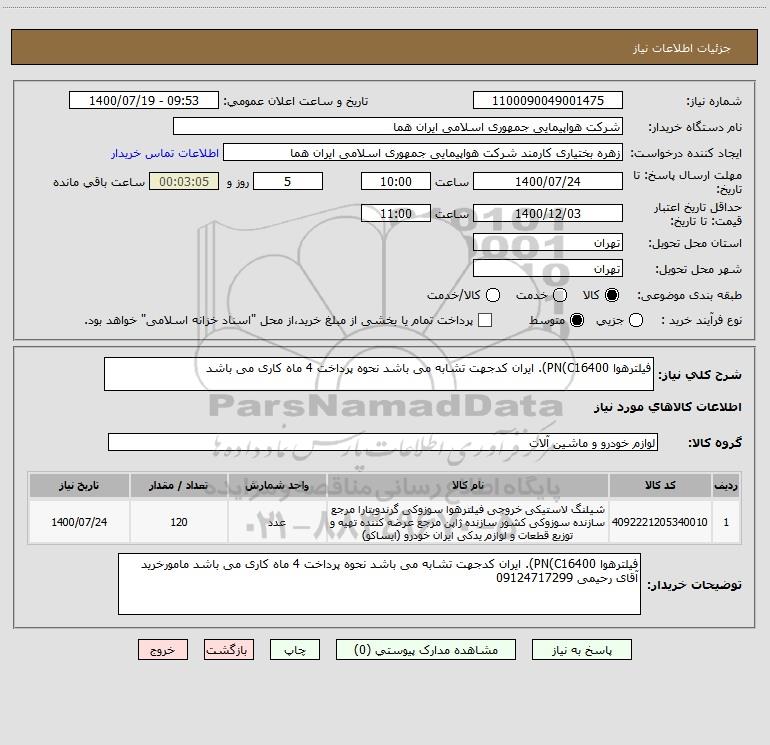The height and width of the screenshot is (745, 770).
Task: Click the need number field 1100090049001475
Action: tap(548, 100)
